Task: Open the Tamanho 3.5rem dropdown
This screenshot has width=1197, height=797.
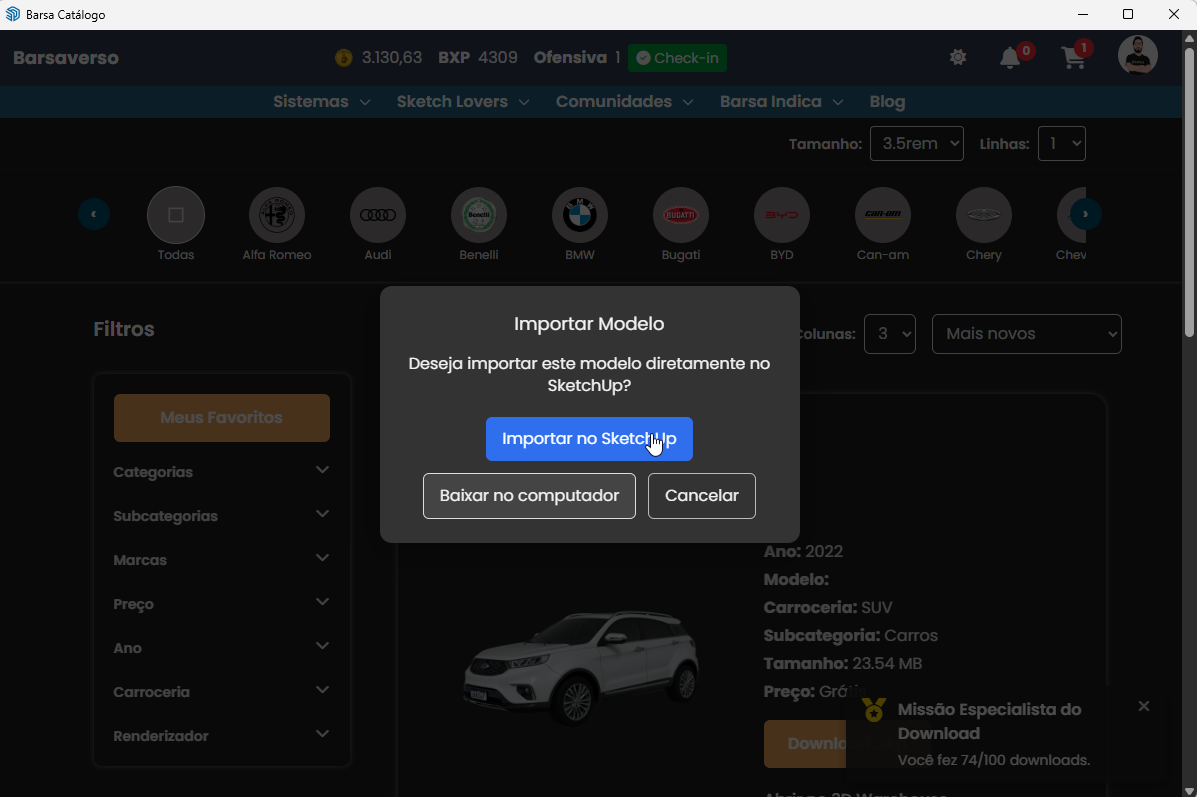Action: coord(916,144)
